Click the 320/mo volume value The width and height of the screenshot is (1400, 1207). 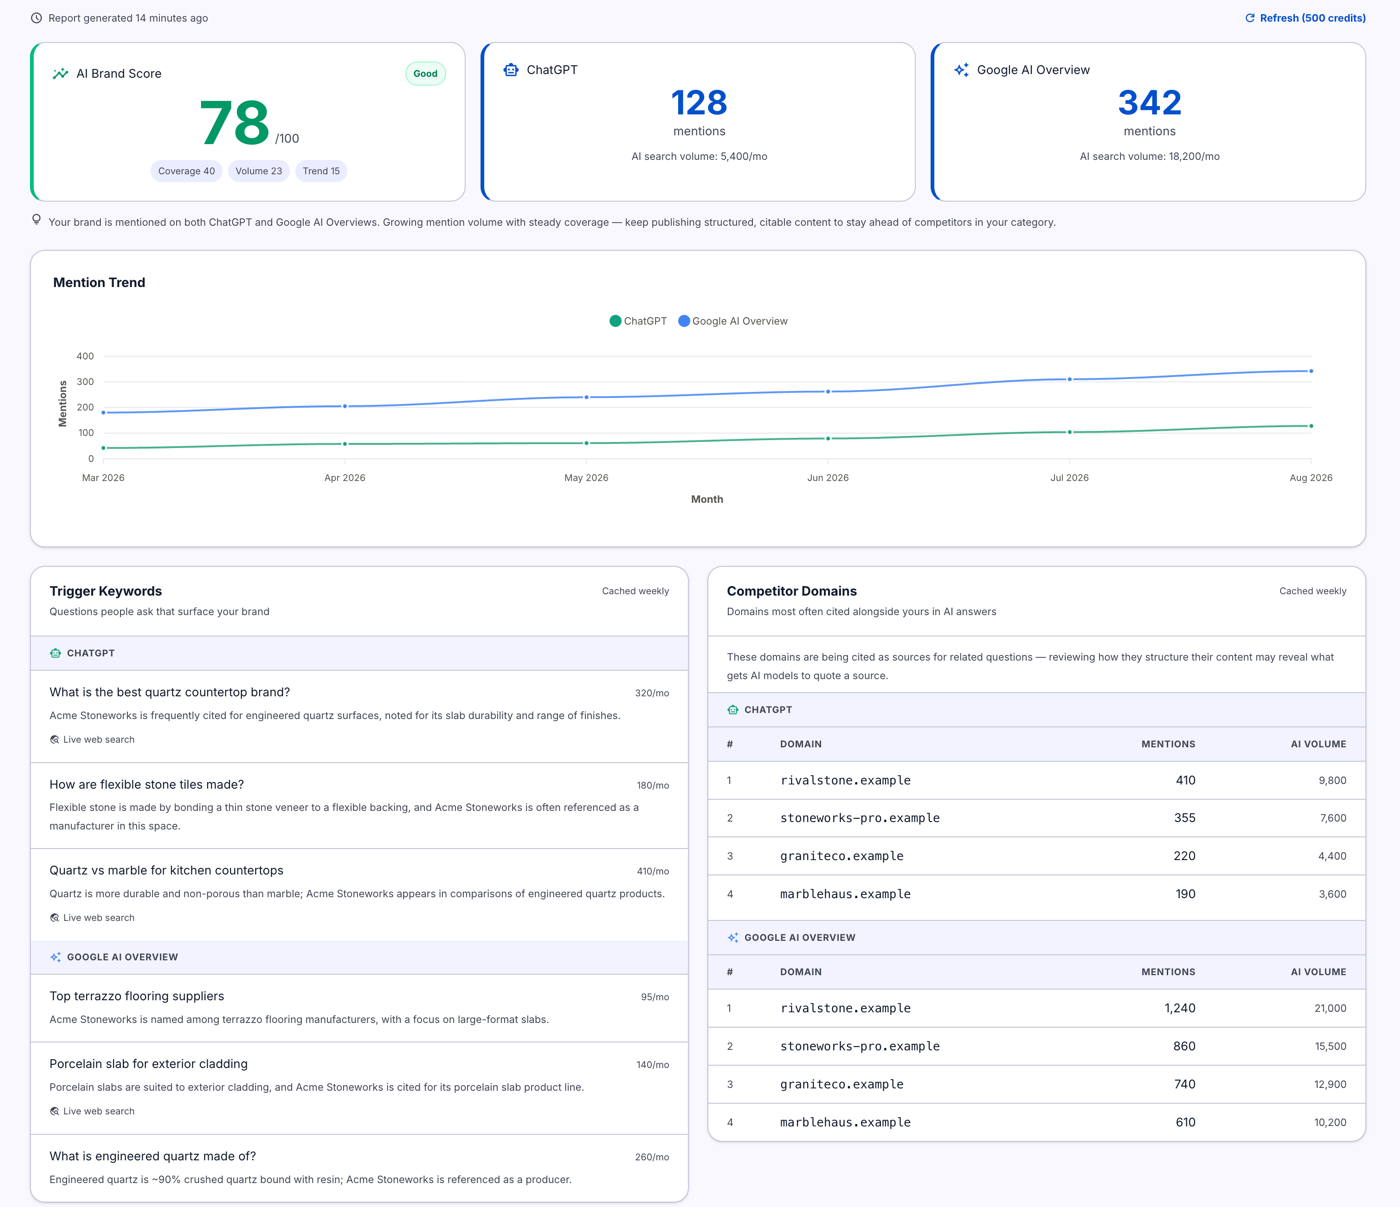point(652,693)
